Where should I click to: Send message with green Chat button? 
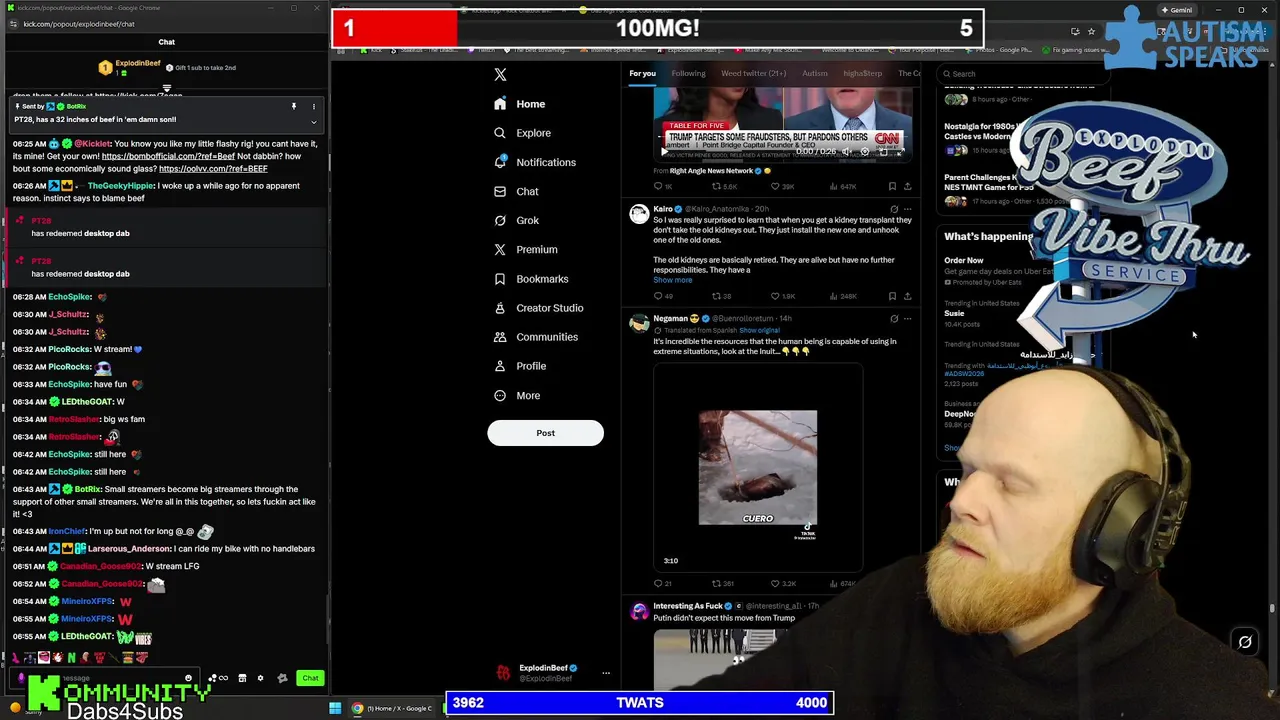pyautogui.click(x=310, y=678)
